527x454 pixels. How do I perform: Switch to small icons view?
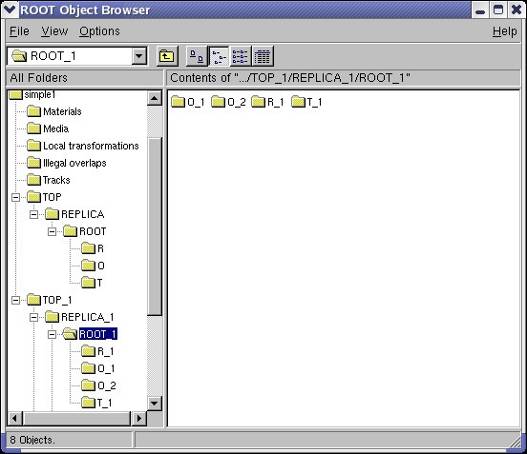tap(218, 56)
